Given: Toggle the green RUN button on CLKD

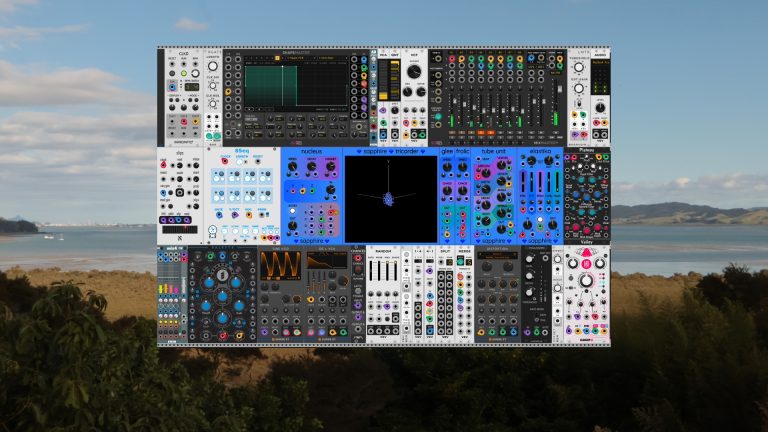Looking at the screenshot, I should 184,73.
